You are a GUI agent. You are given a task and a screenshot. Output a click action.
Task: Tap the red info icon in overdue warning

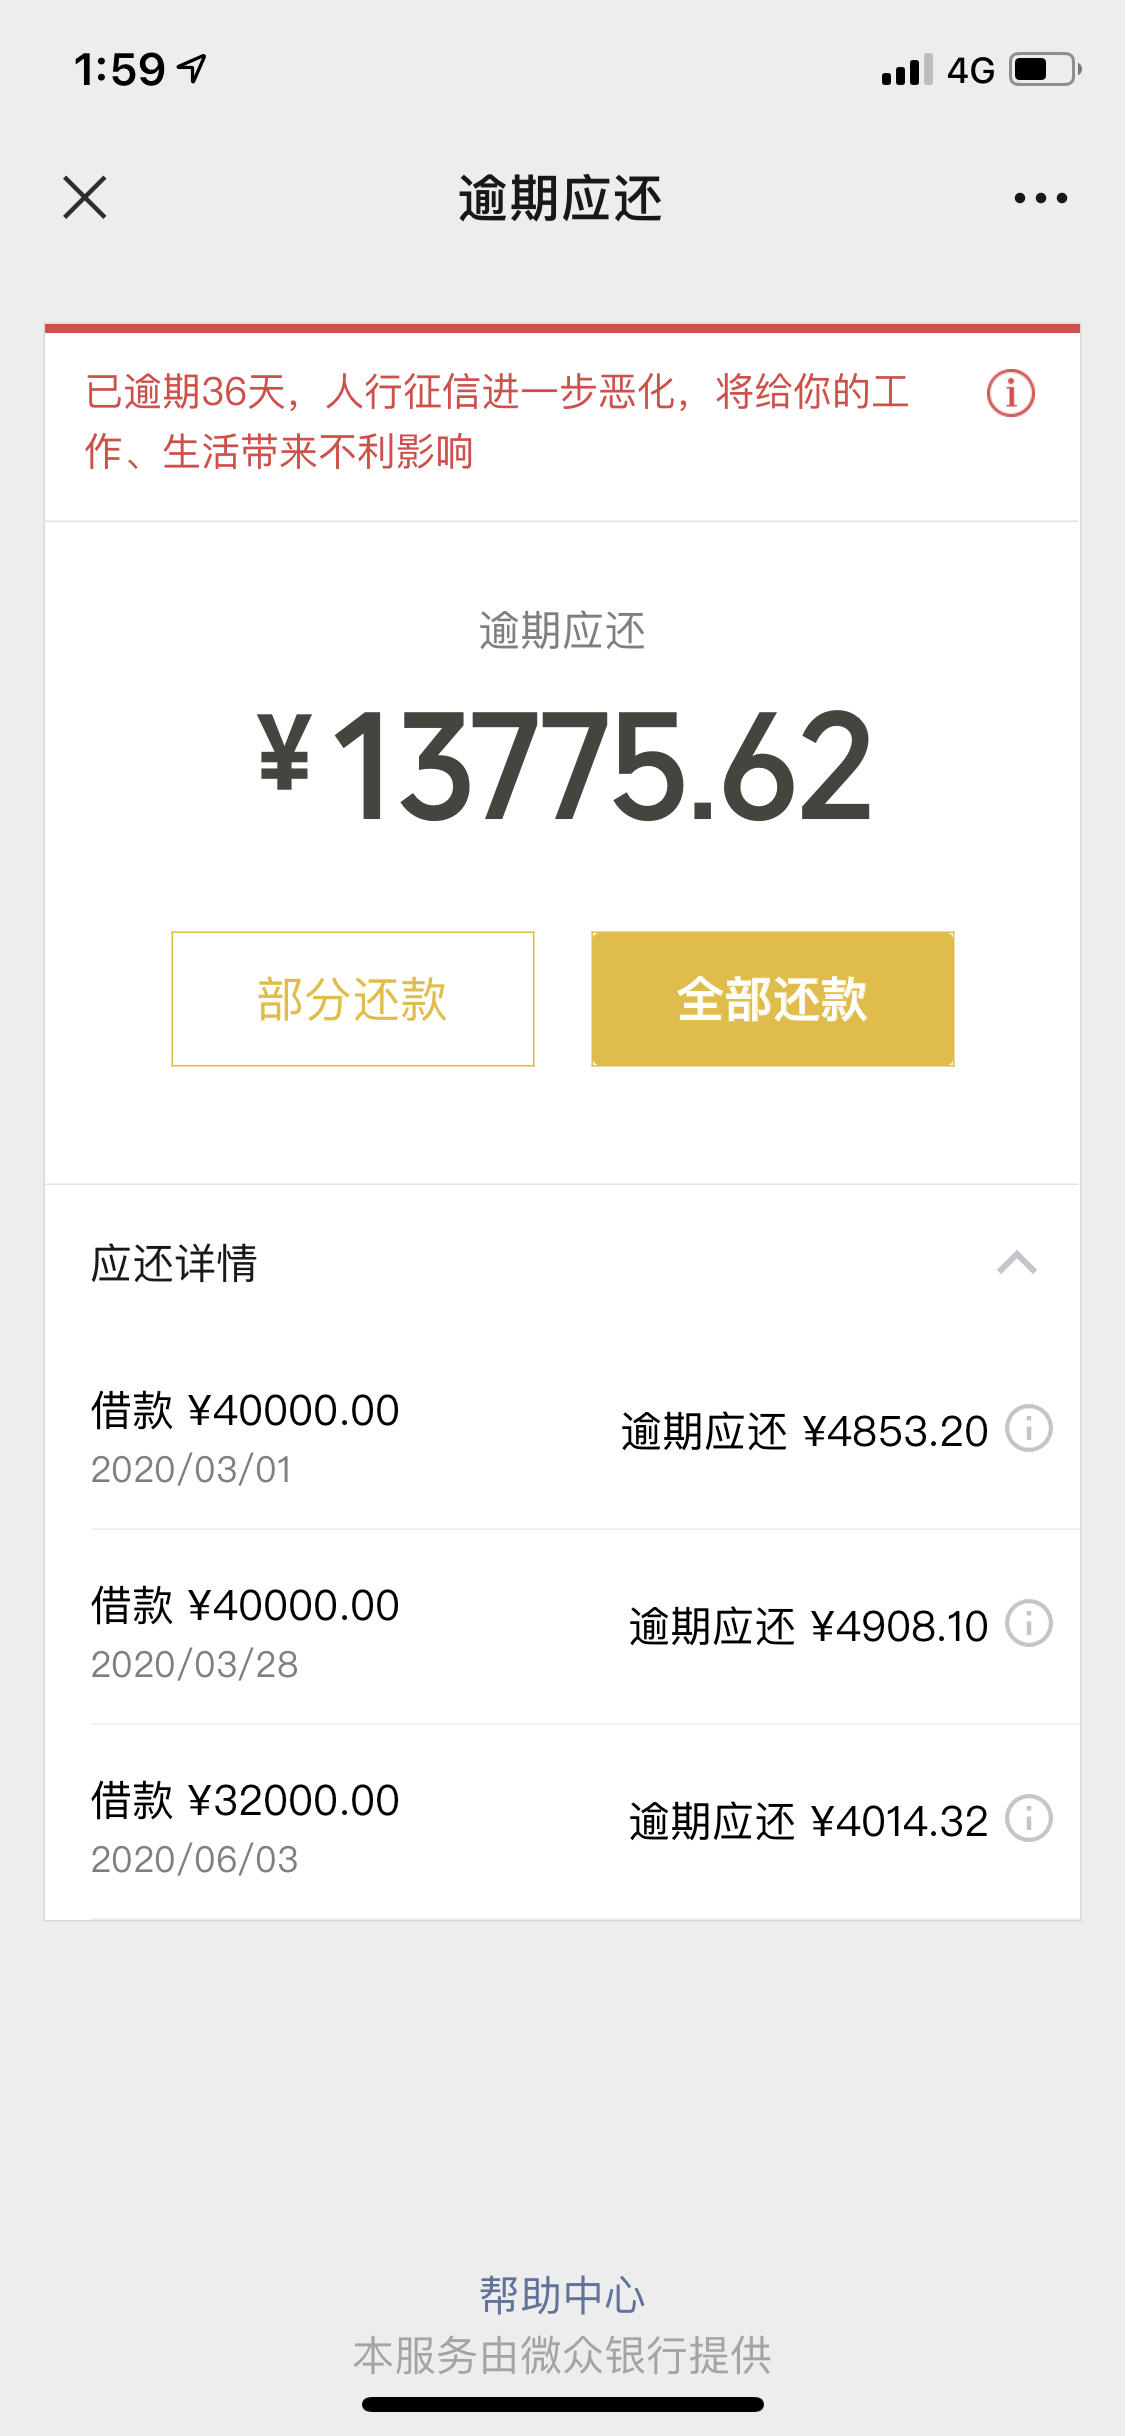click(1010, 393)
